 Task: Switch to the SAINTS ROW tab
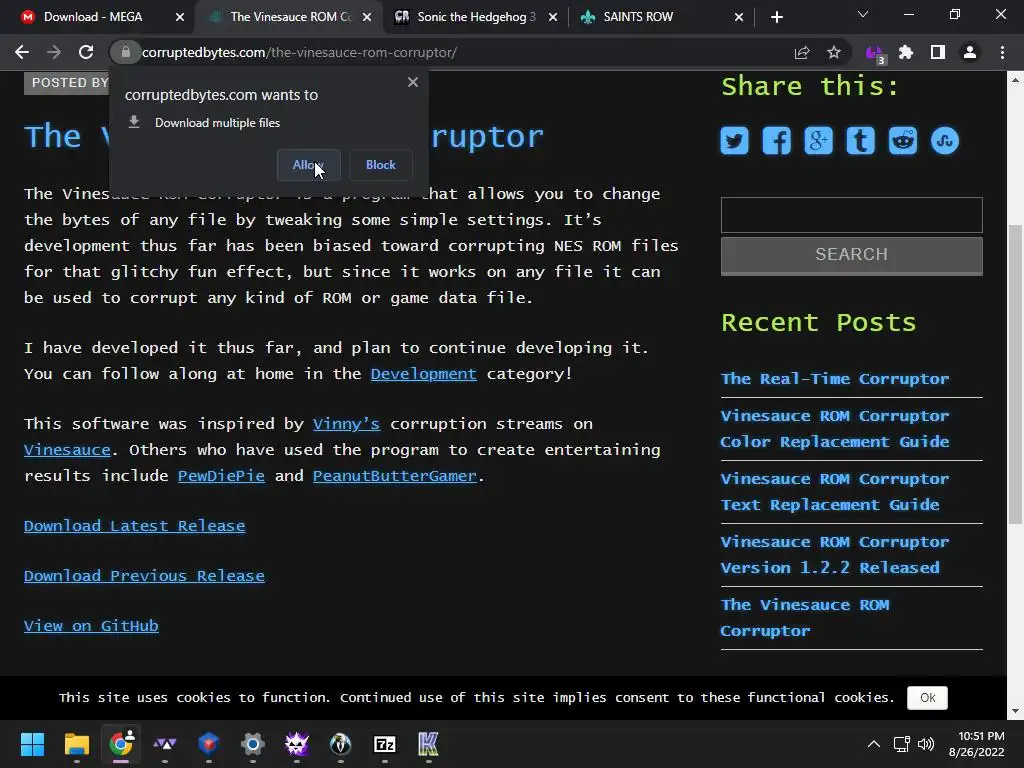637,17
